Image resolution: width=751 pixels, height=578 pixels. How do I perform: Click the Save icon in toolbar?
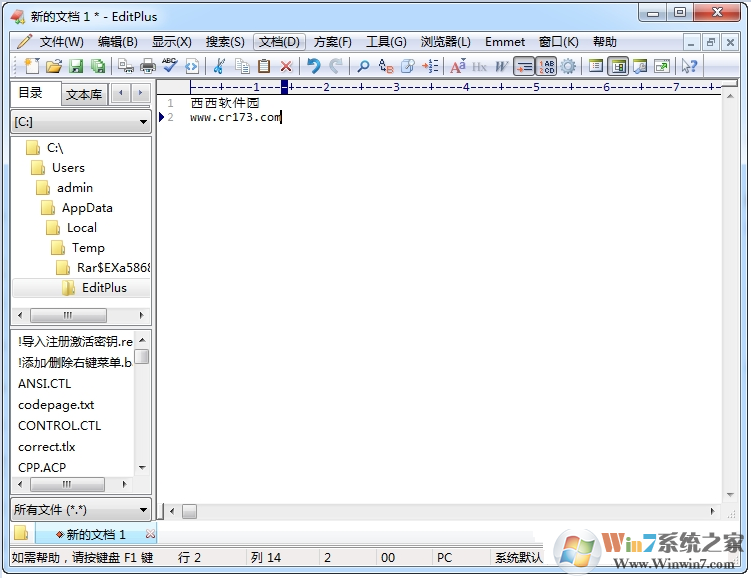pos(76,66)
